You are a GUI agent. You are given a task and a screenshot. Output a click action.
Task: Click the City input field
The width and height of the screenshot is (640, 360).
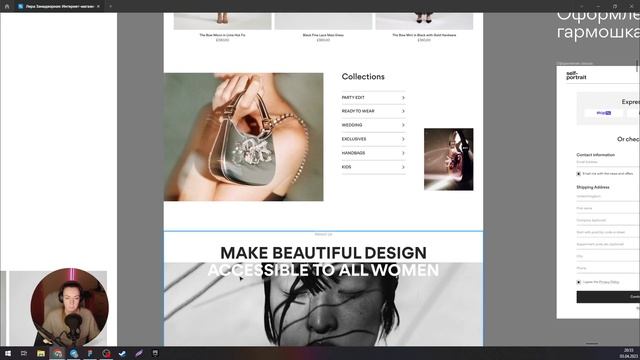pos(608,256)
